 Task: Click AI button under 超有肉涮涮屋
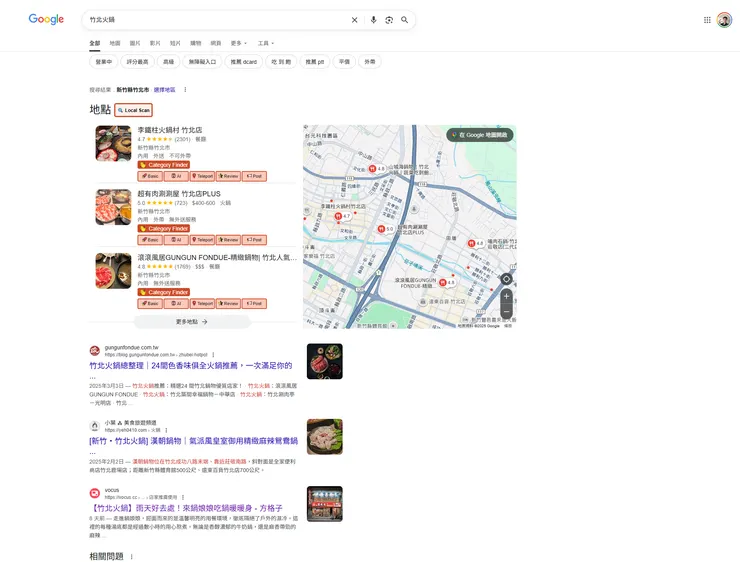point(176,240)
